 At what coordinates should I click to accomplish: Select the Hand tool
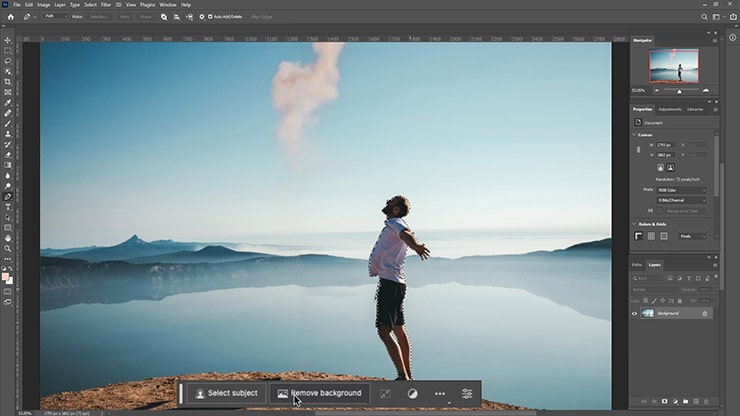pos(8,238)
